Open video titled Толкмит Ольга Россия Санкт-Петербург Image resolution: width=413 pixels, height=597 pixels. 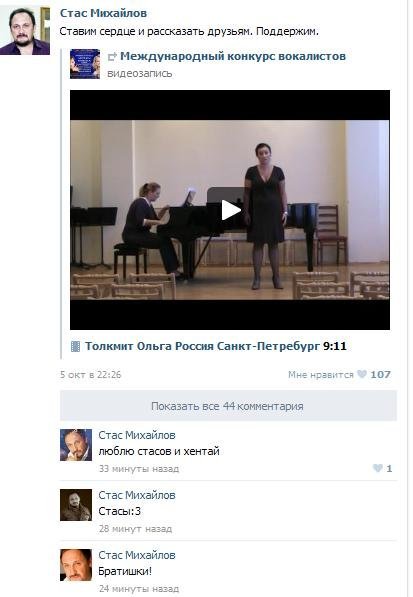coord(203,346)
